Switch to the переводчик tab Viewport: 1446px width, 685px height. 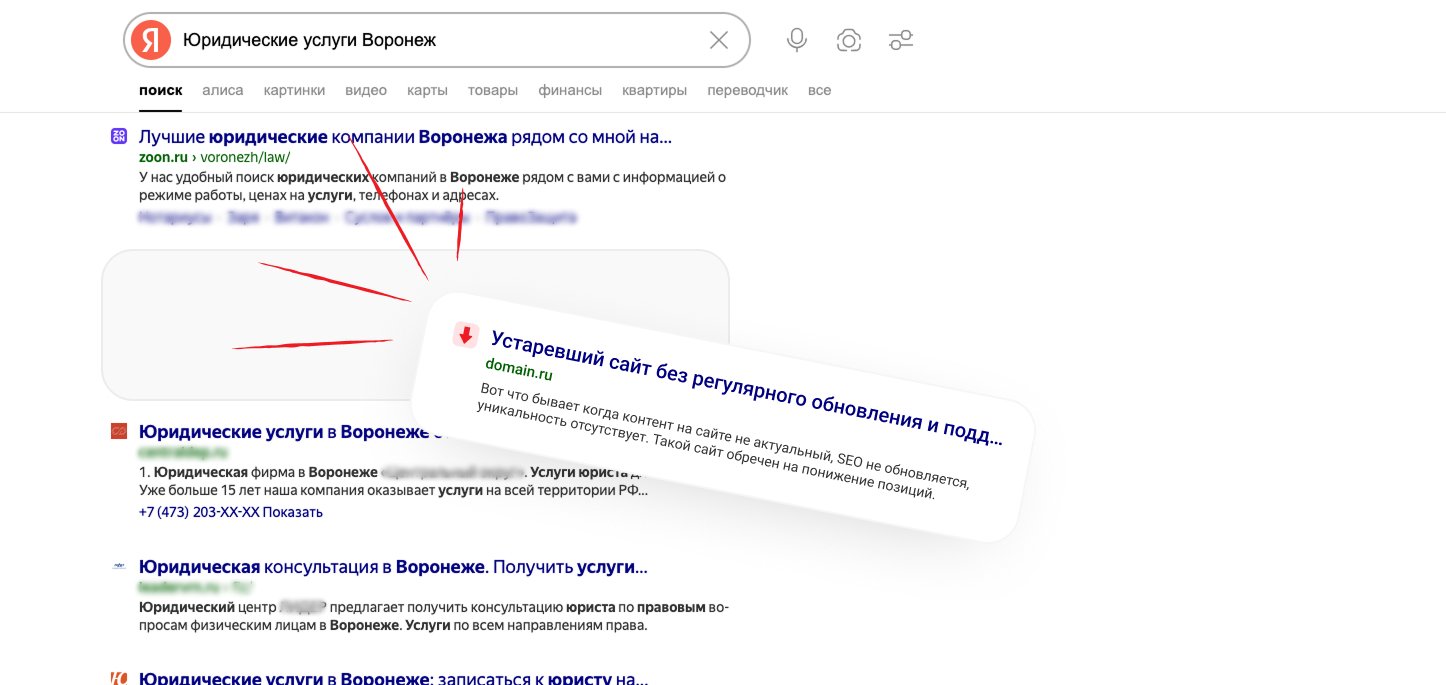747,90
